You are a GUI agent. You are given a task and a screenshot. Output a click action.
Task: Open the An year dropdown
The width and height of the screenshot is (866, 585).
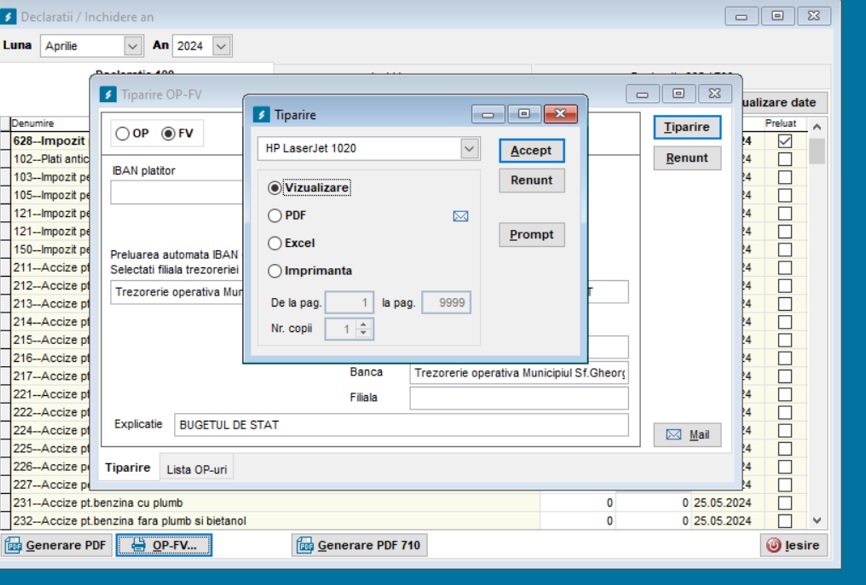221,46
